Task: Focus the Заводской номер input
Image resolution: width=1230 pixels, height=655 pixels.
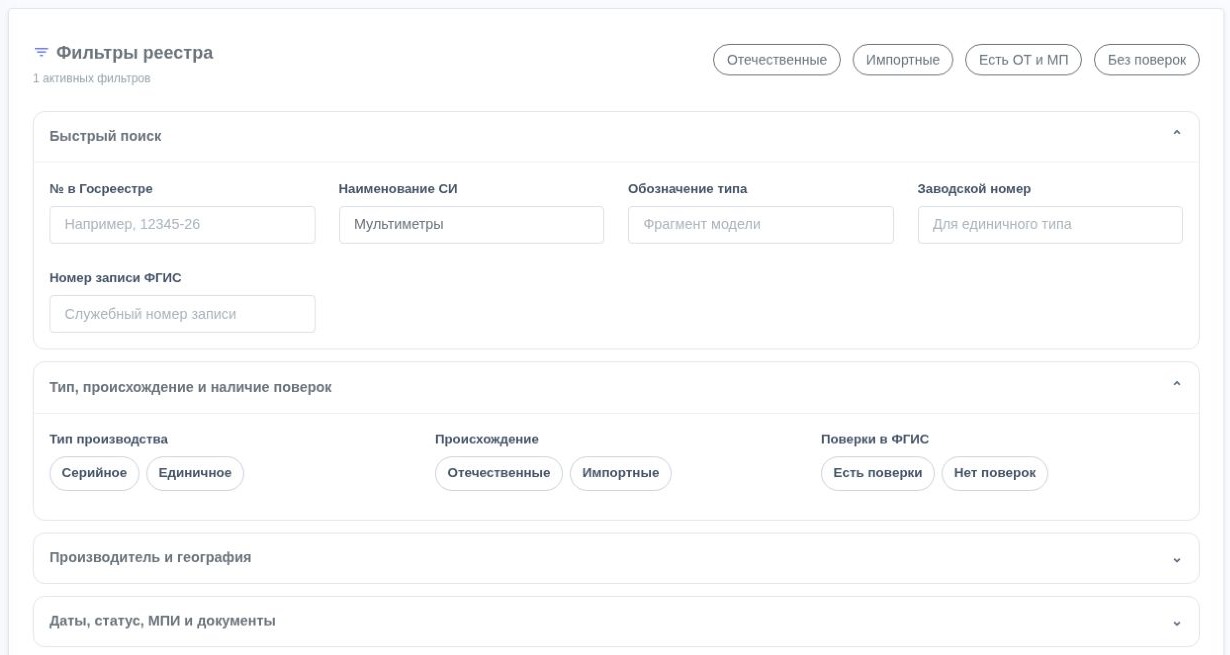Action: 1050,225
